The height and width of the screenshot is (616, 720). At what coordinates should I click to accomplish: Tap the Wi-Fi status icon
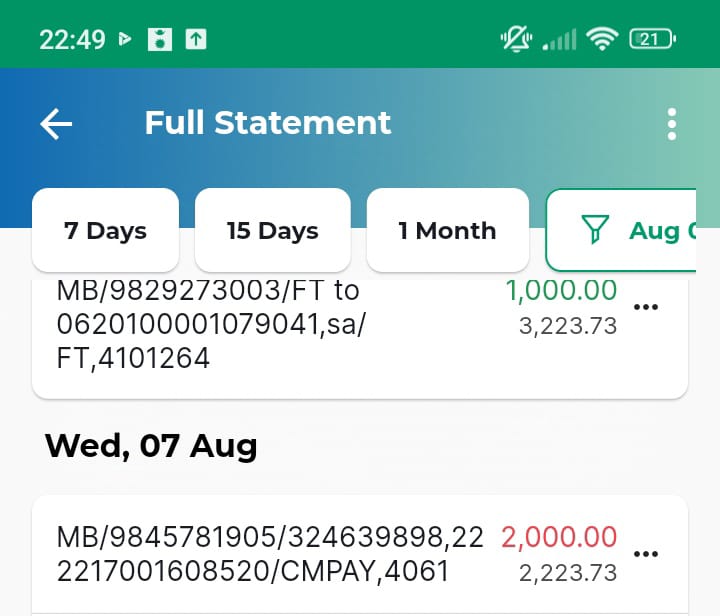tap(602, 39)
